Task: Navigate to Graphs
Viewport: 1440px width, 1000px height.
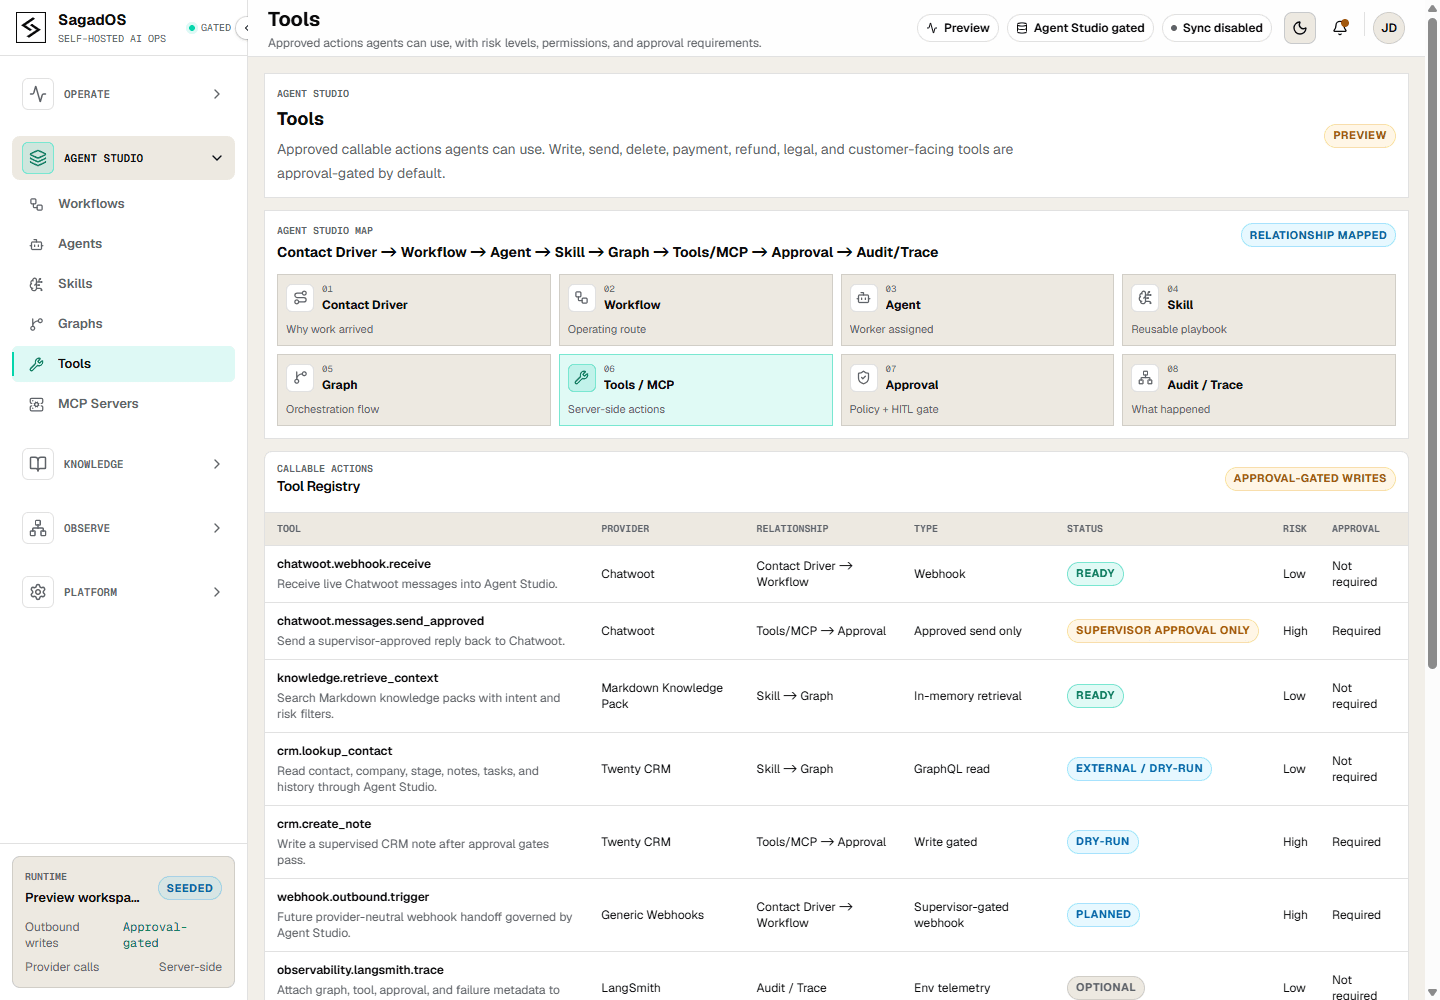Action: (x=123, y=324)
